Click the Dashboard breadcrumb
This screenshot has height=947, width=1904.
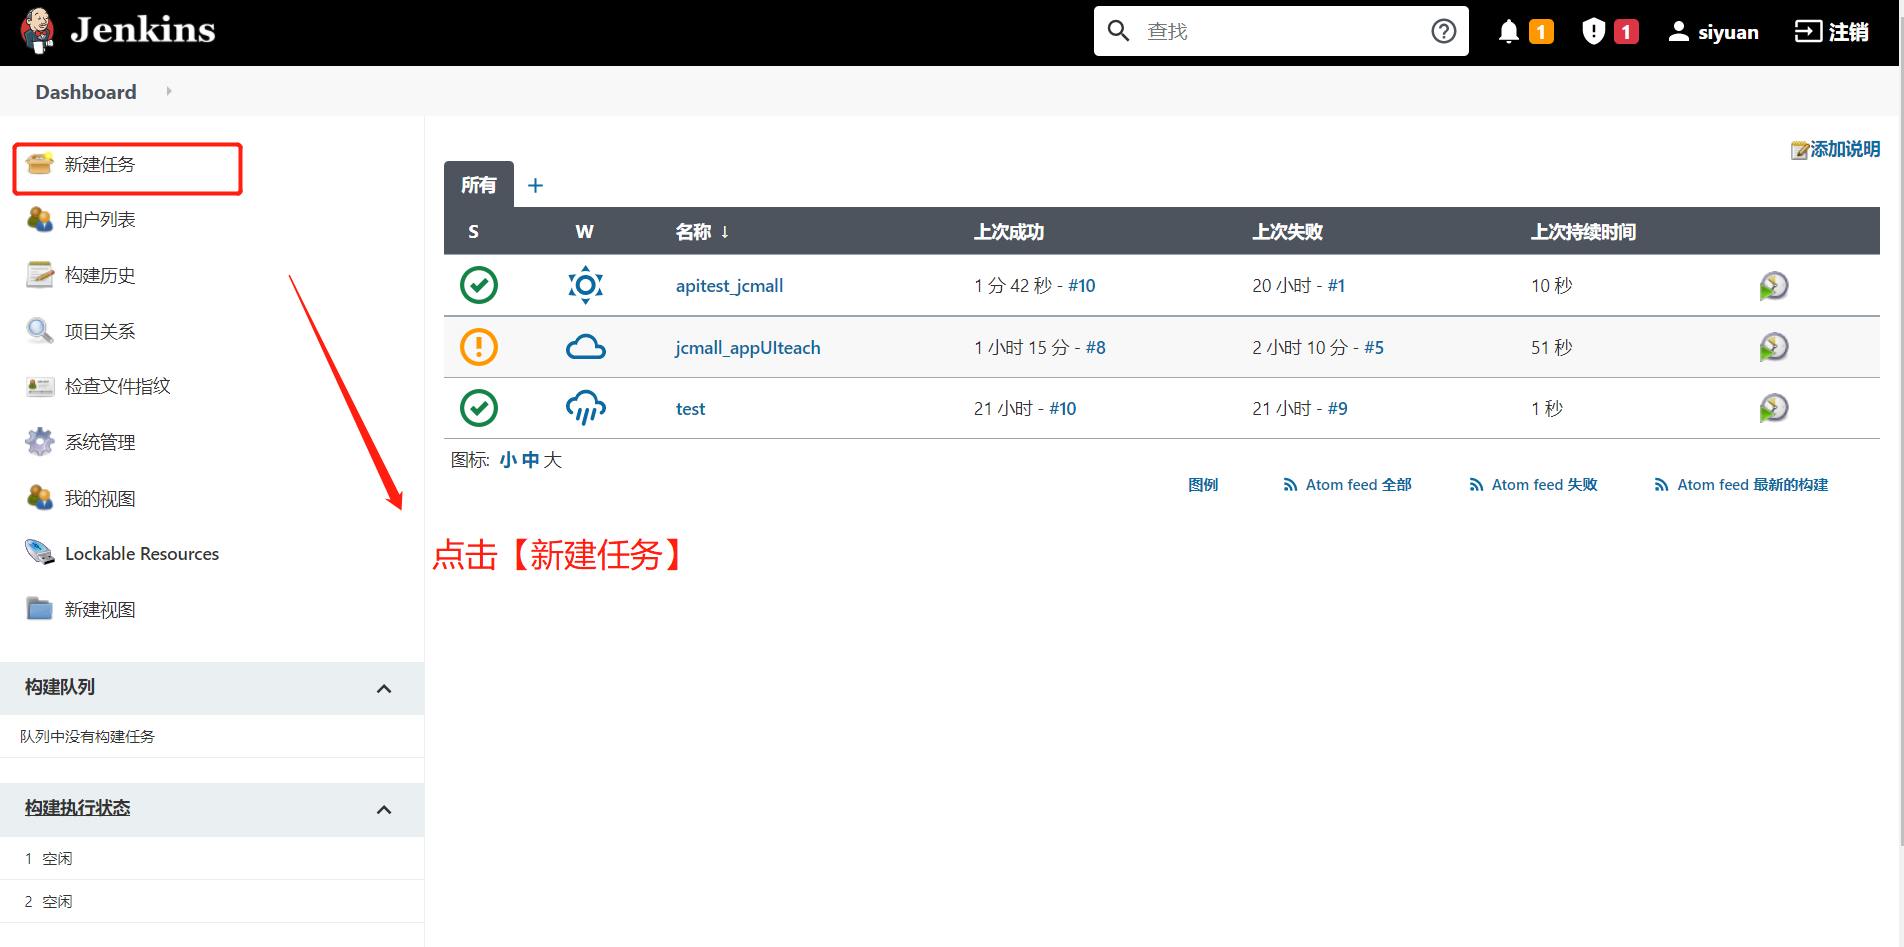[x=86, y=92]
